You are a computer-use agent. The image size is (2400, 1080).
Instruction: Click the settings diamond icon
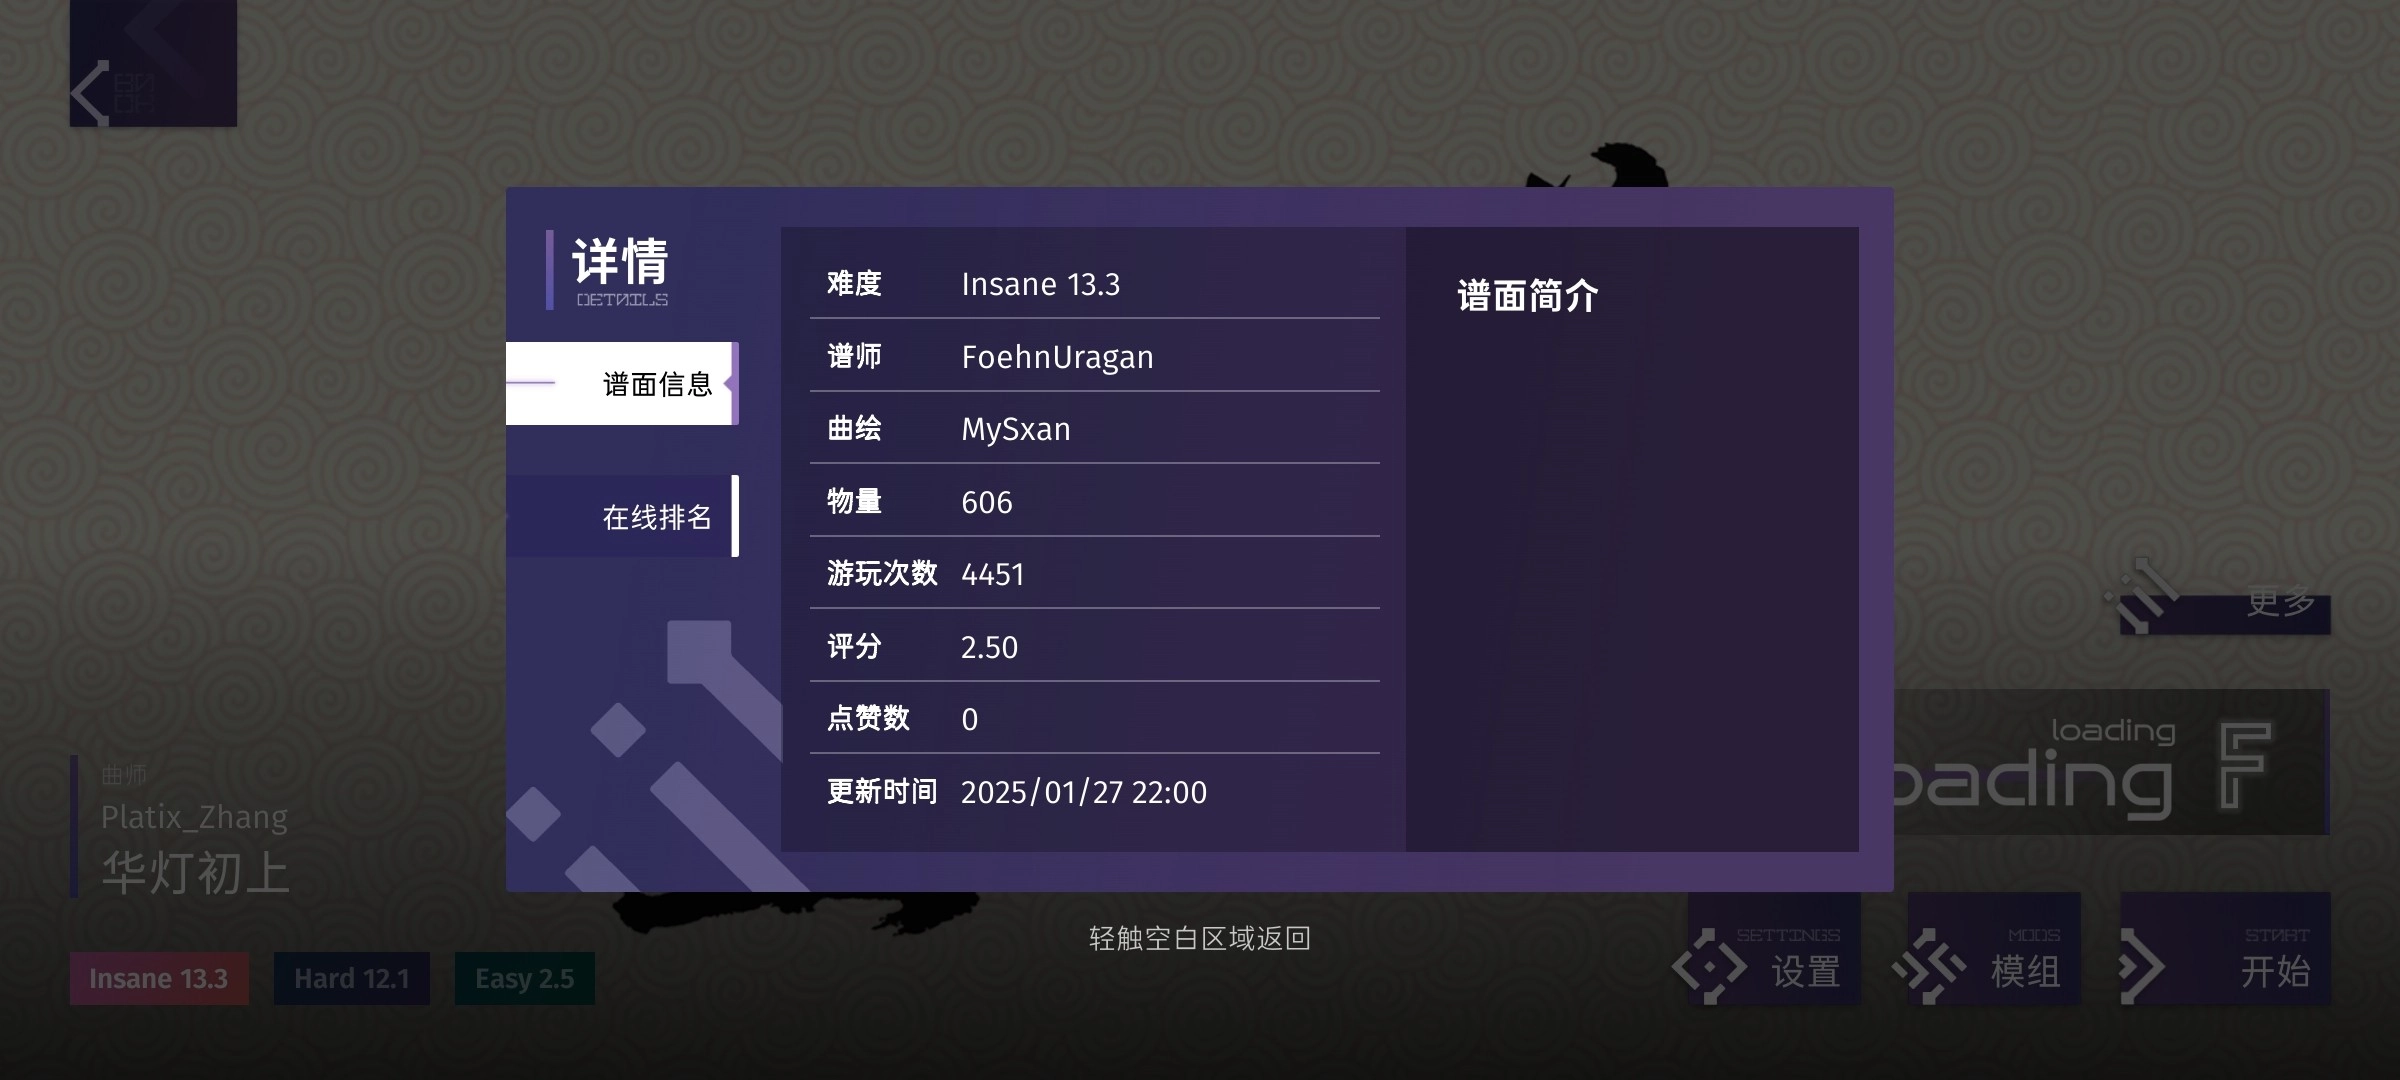pyautogui.click(x=1709, y=966)
